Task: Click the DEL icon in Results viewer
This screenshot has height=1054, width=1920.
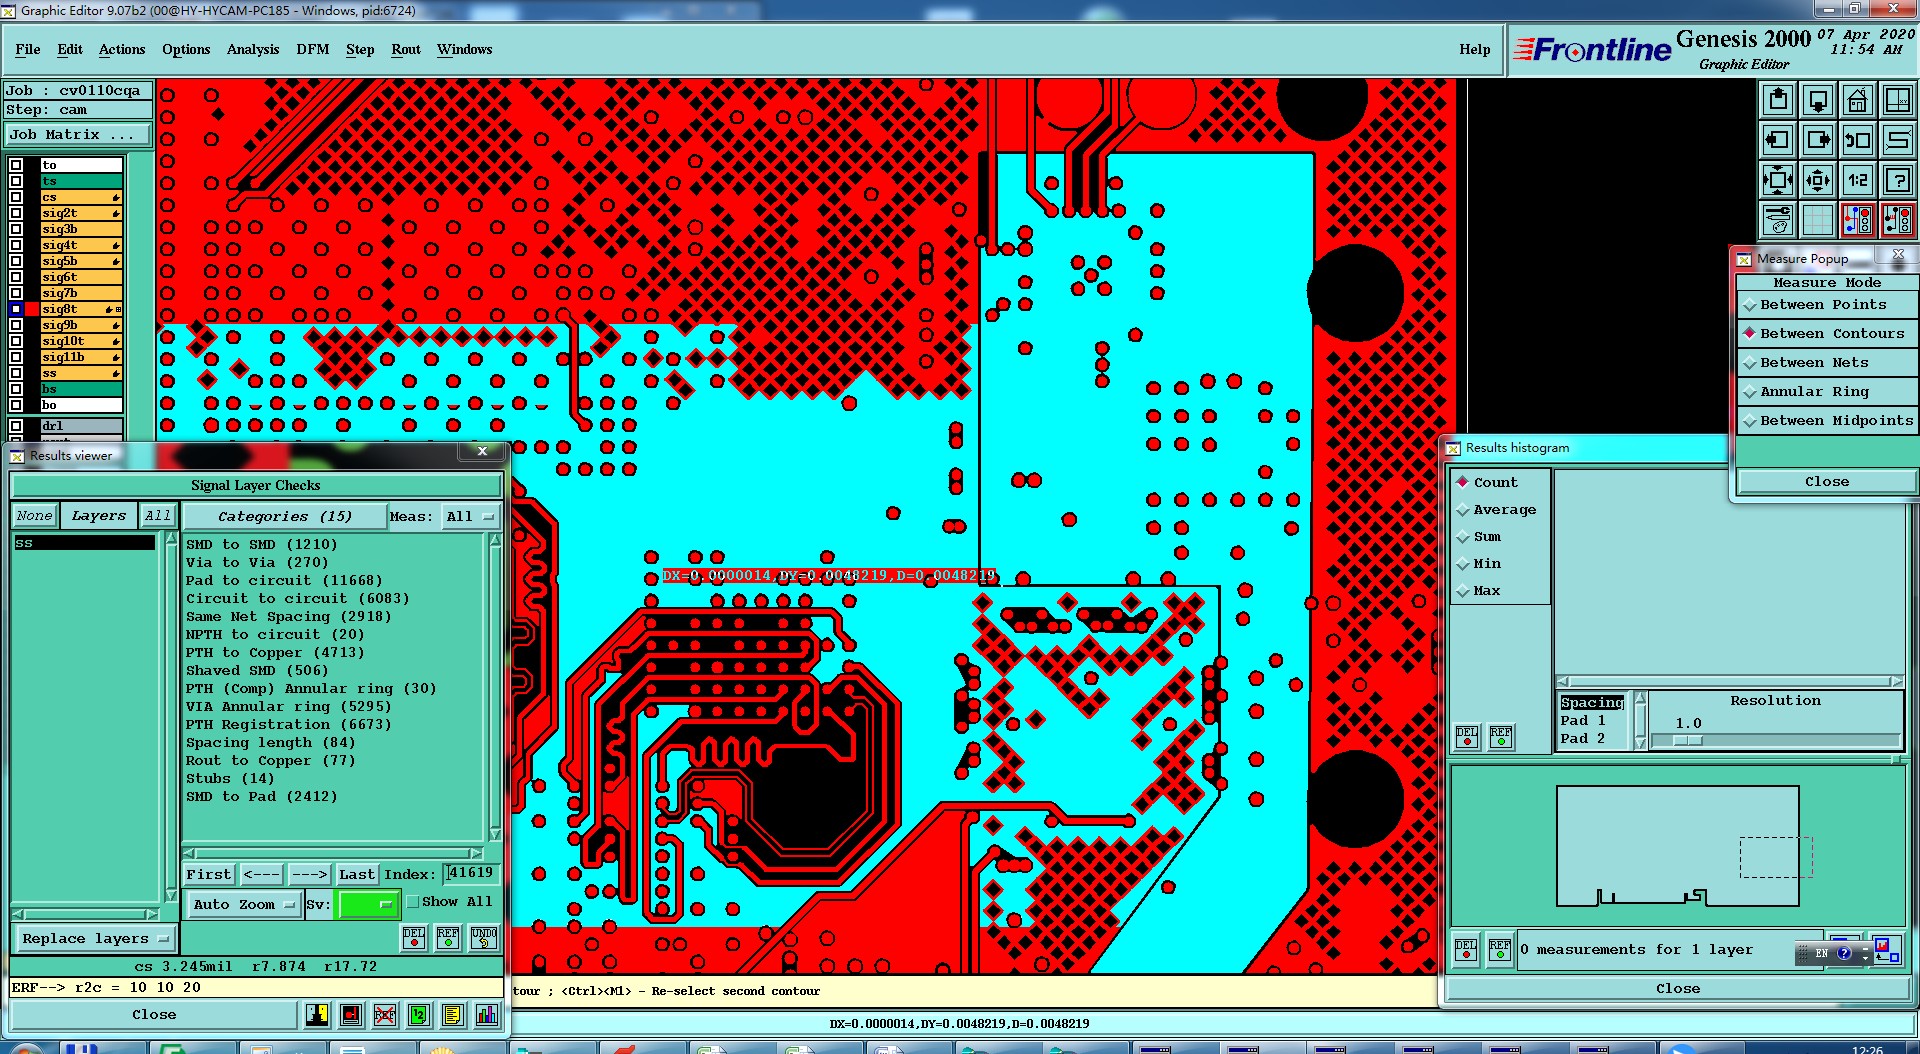Action: (414, 938)
